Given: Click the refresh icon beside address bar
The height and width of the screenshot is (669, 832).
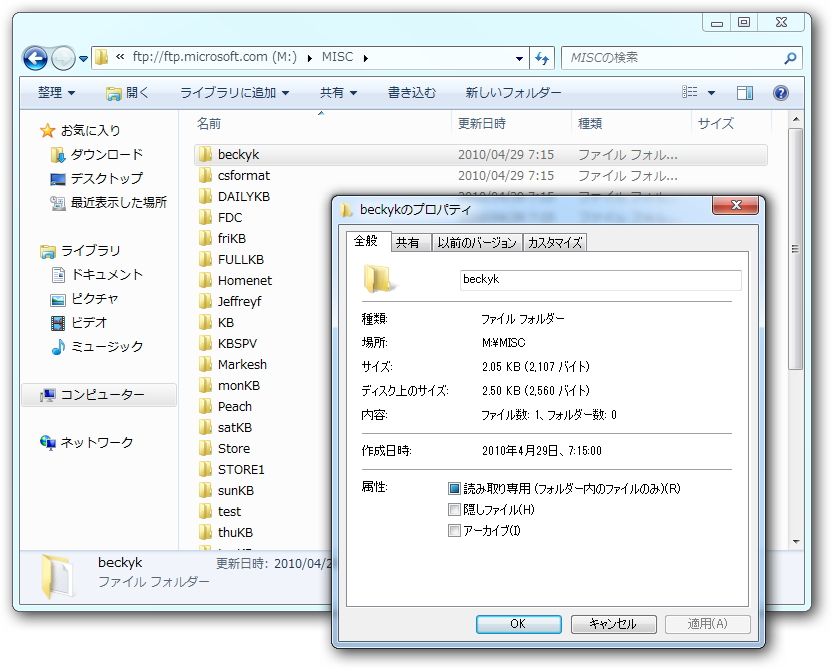Looking at the screenshot, I should click(542, 58).
